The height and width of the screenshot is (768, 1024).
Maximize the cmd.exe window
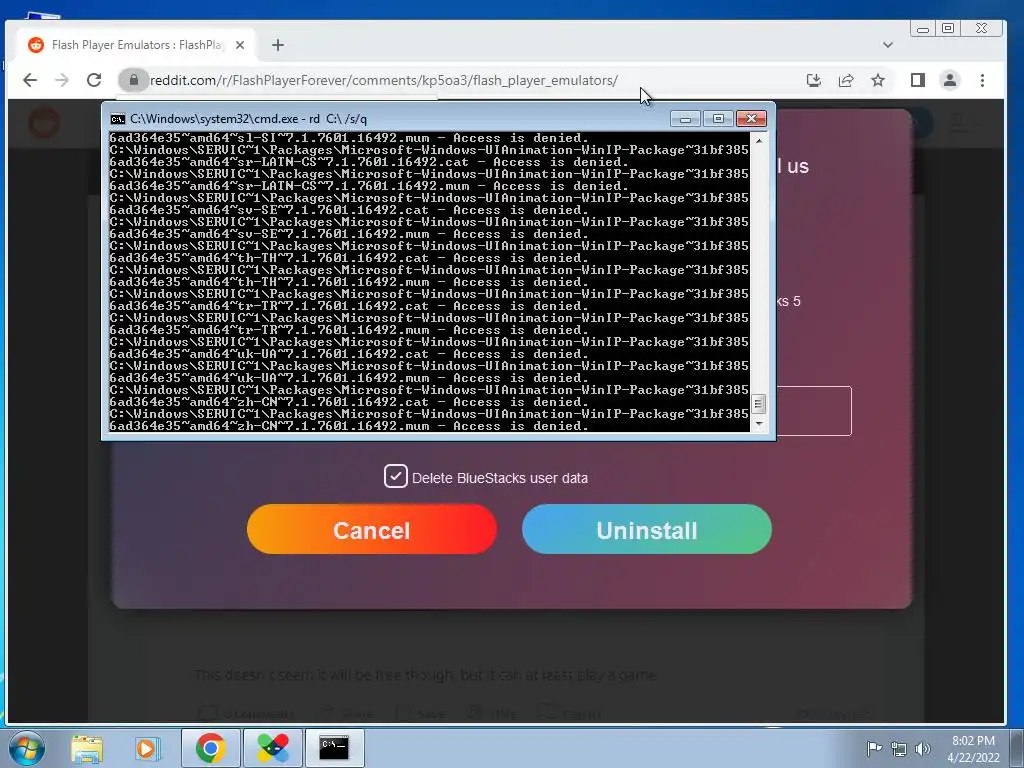coord(718,118)
